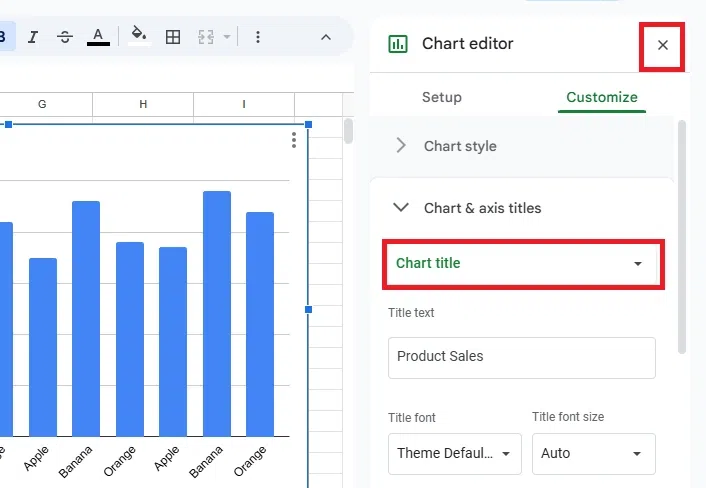
Task: Select the Customize tab
Action: (601, 97)
